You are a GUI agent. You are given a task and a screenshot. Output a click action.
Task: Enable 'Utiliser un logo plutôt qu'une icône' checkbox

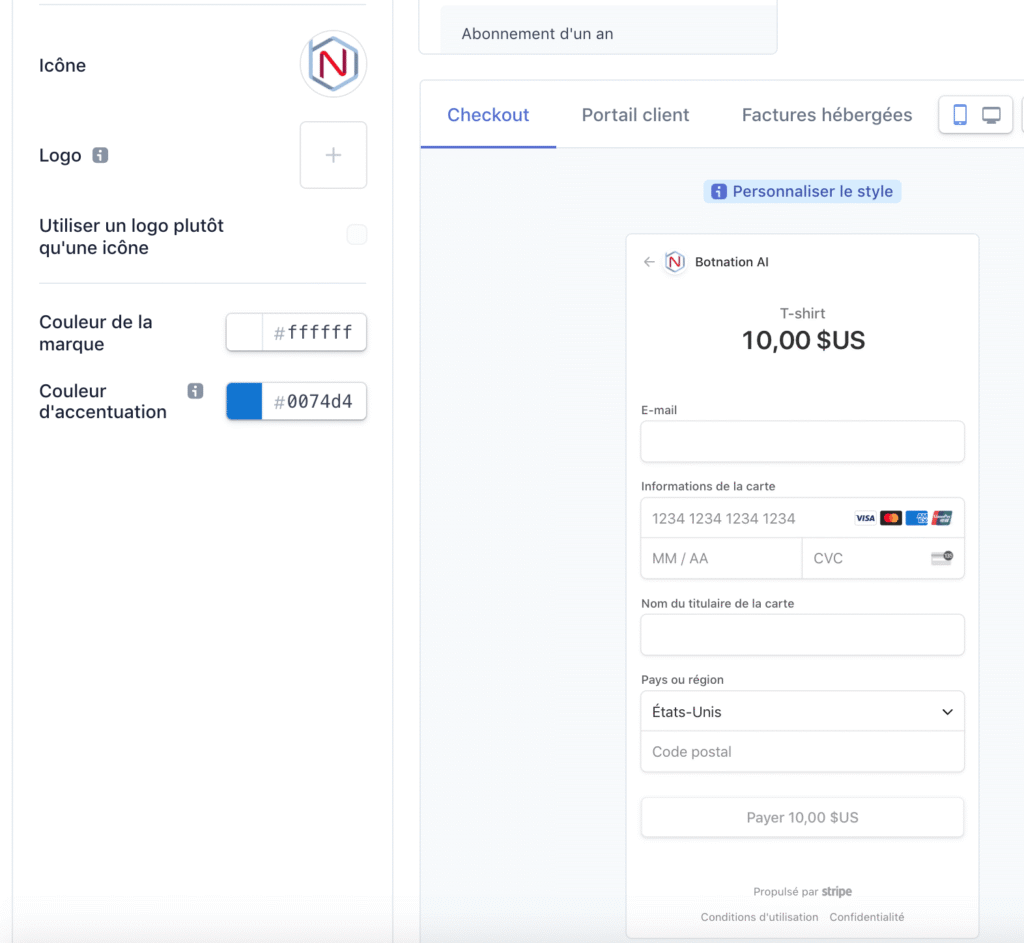356,235
